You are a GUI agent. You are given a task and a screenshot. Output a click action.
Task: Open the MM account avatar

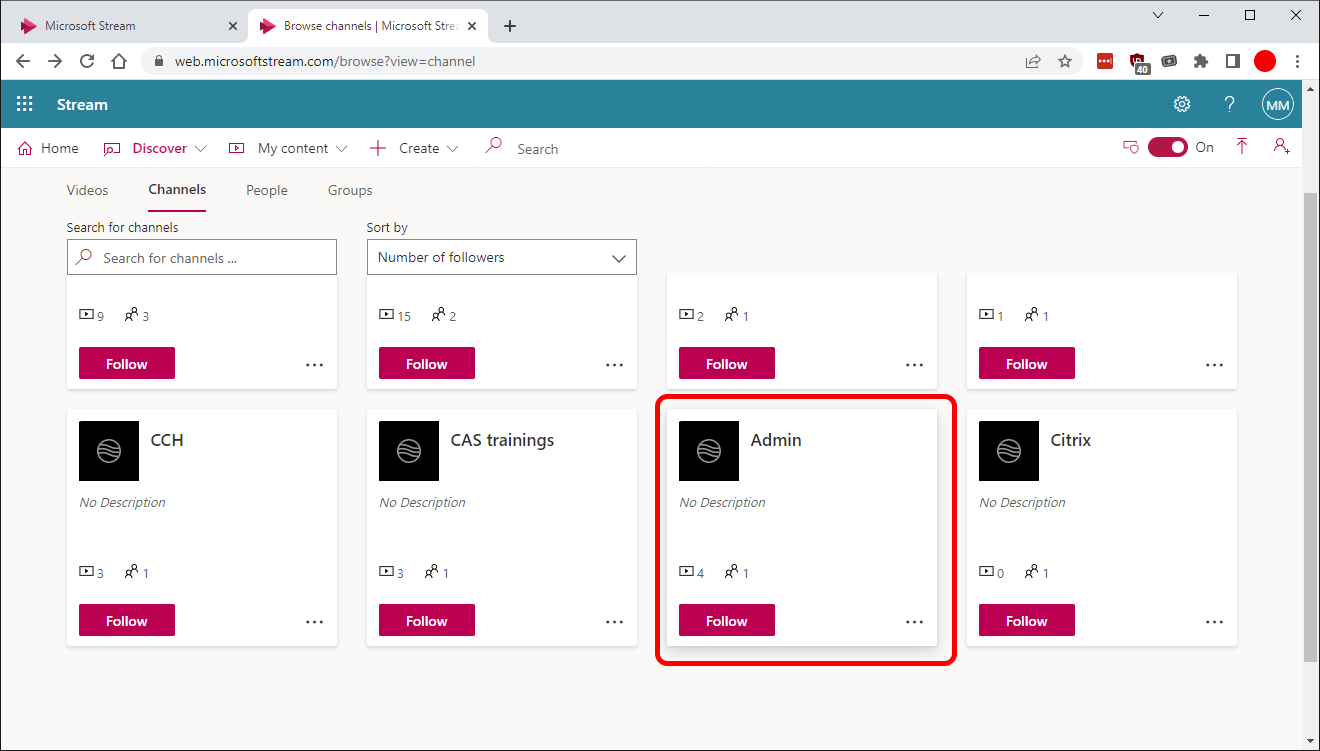point(1278,104)
